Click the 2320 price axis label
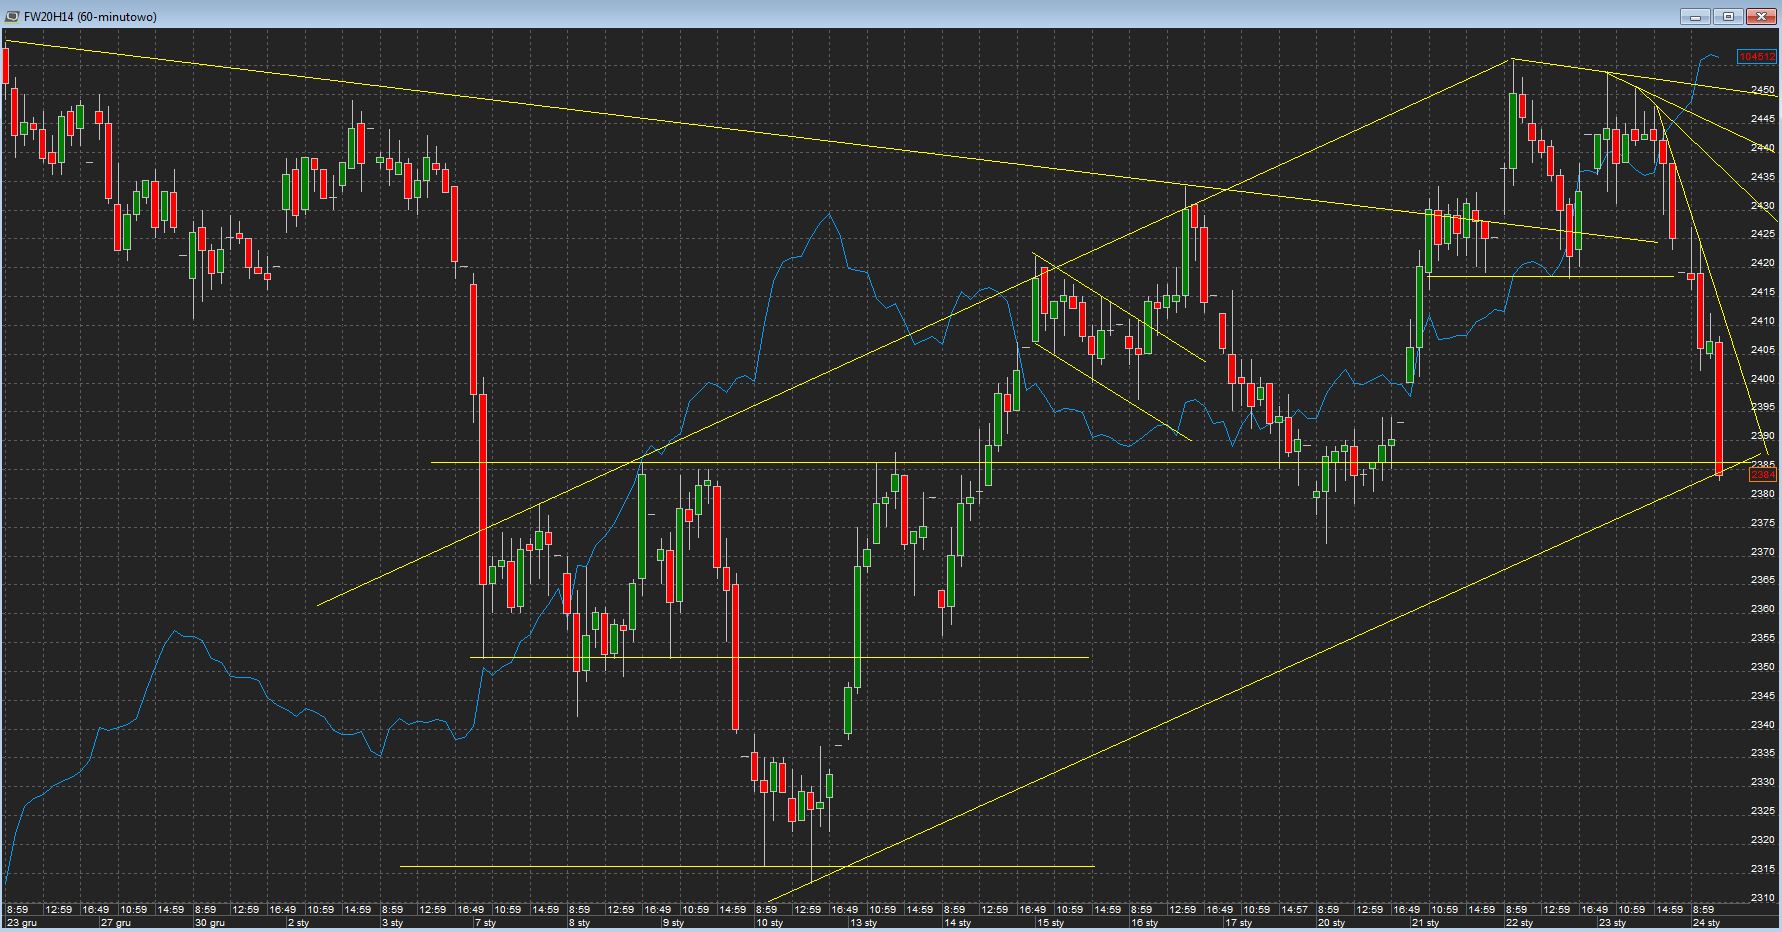This screenshot has height=932, width=1782. [x=1763, y=840]
